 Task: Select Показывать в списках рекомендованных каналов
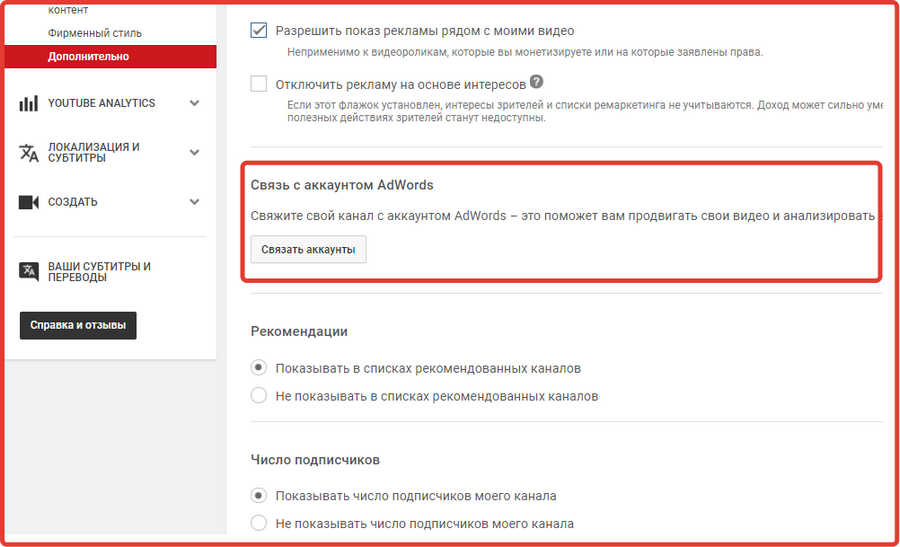click(x=259, y=367)
